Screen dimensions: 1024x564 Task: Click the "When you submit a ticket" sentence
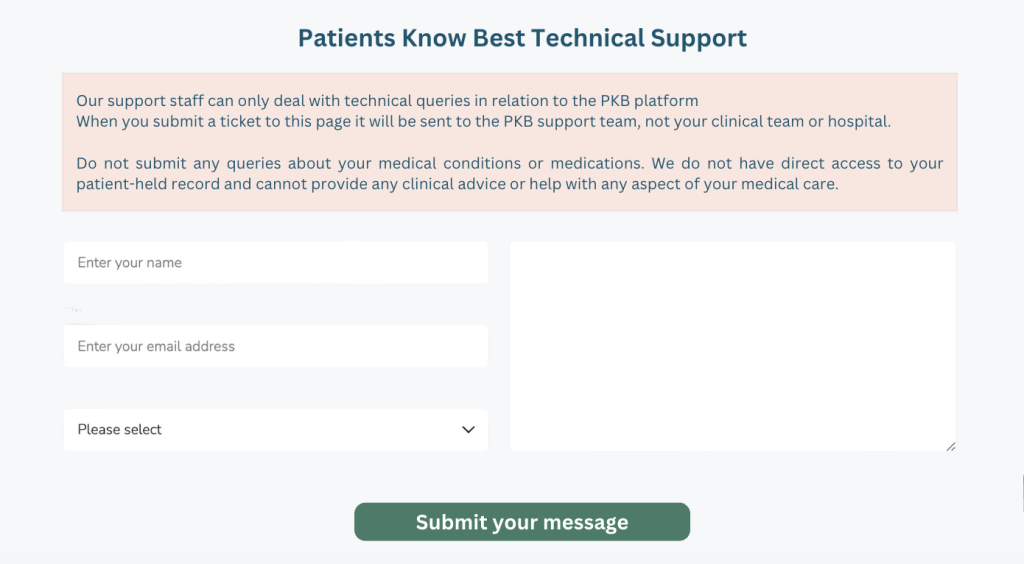(x=483, y=121)
